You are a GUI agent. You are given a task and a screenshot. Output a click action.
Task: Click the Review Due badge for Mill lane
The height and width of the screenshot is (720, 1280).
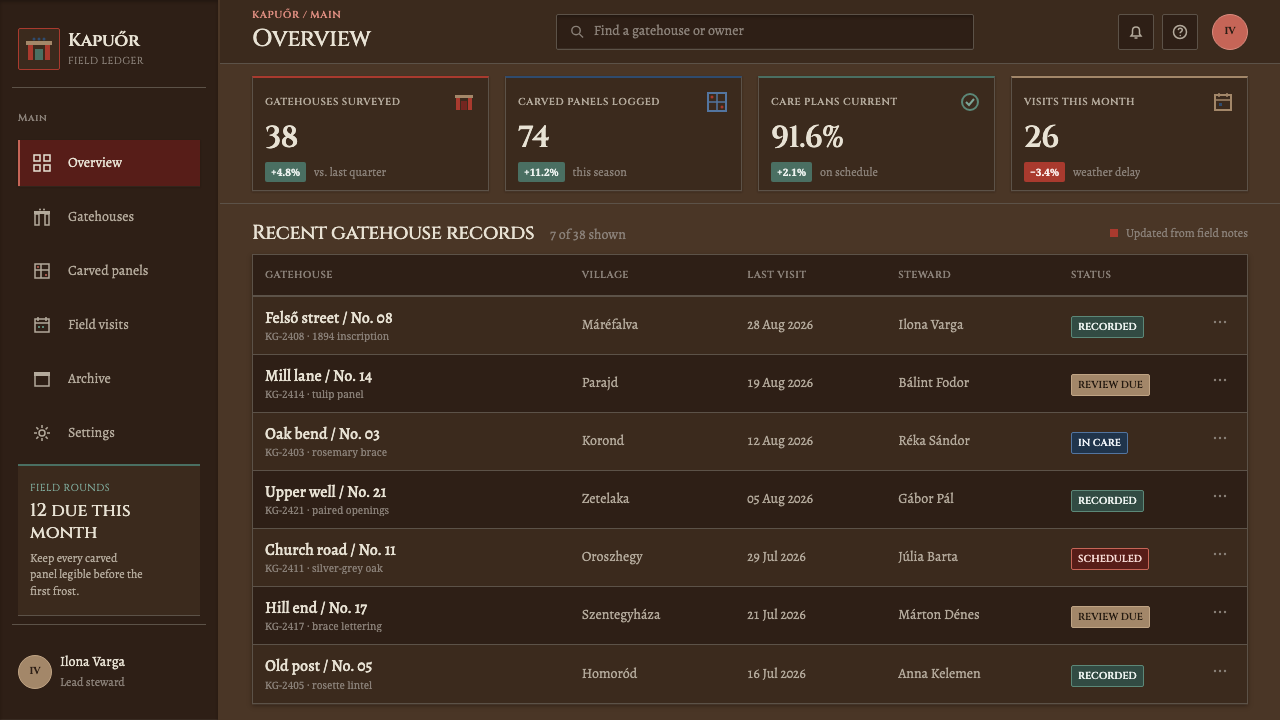(x=1110, y=385)
